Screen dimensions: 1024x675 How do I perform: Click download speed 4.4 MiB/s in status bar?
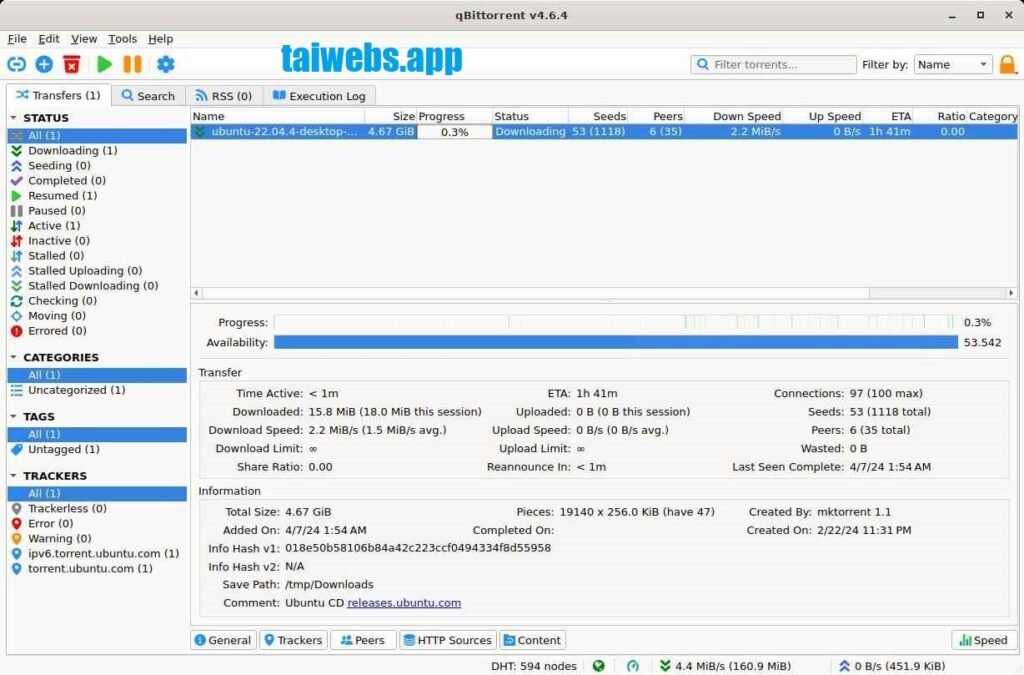(726, 666)
